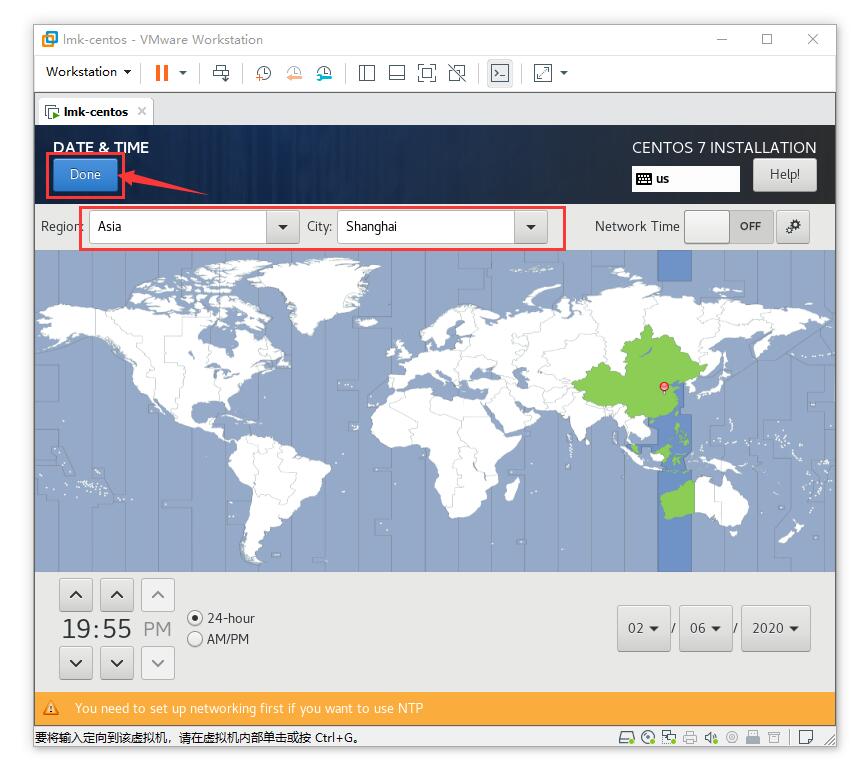
Task: Click the network adapter status icon
Action: pos(669,738)
